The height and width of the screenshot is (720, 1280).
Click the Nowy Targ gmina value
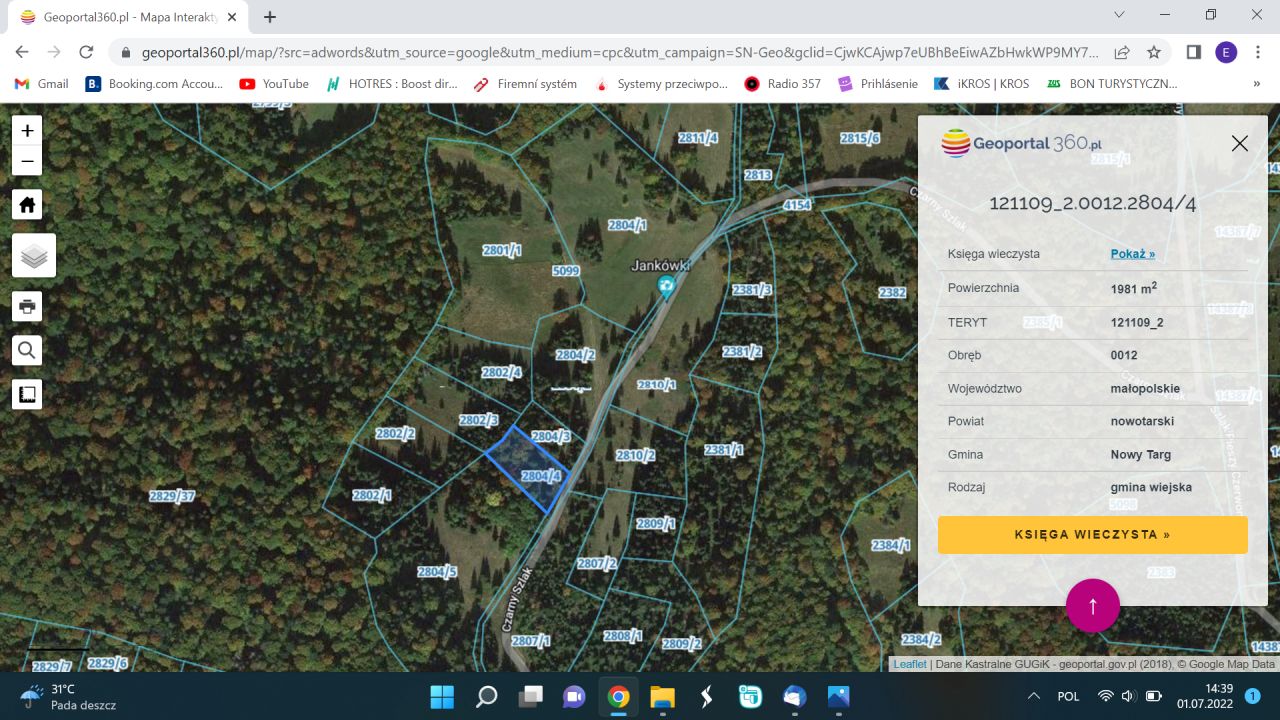pyautogui.click(x=1141, y=454)
